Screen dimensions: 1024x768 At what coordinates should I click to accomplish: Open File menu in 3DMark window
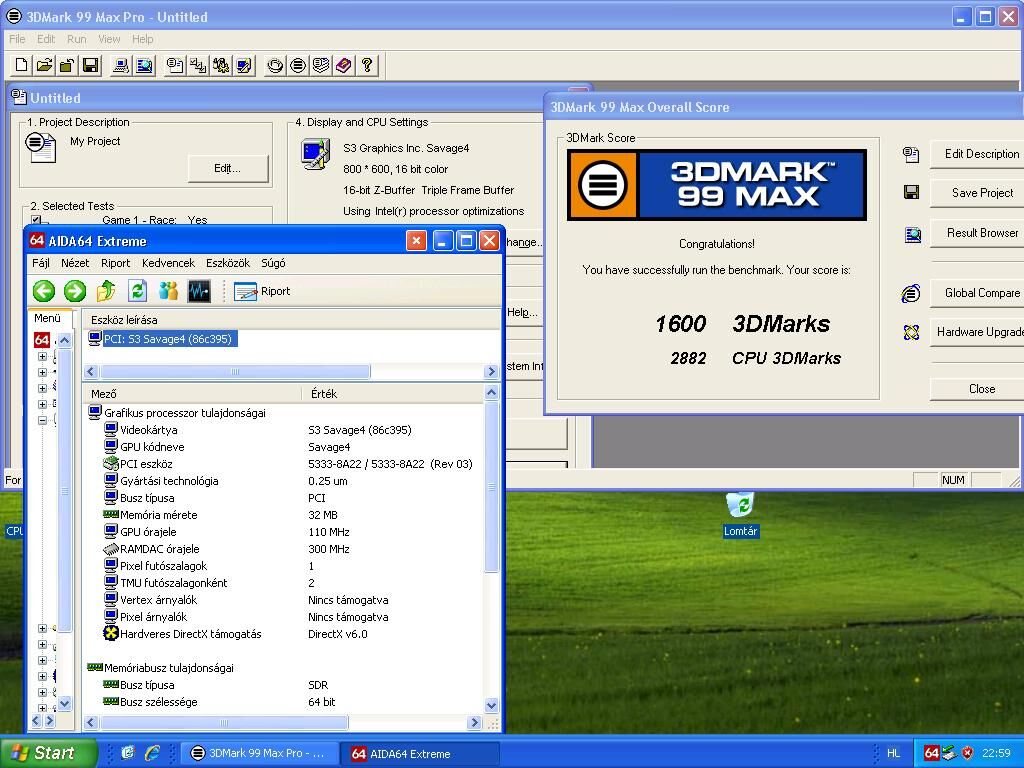[x=17, y=39]
